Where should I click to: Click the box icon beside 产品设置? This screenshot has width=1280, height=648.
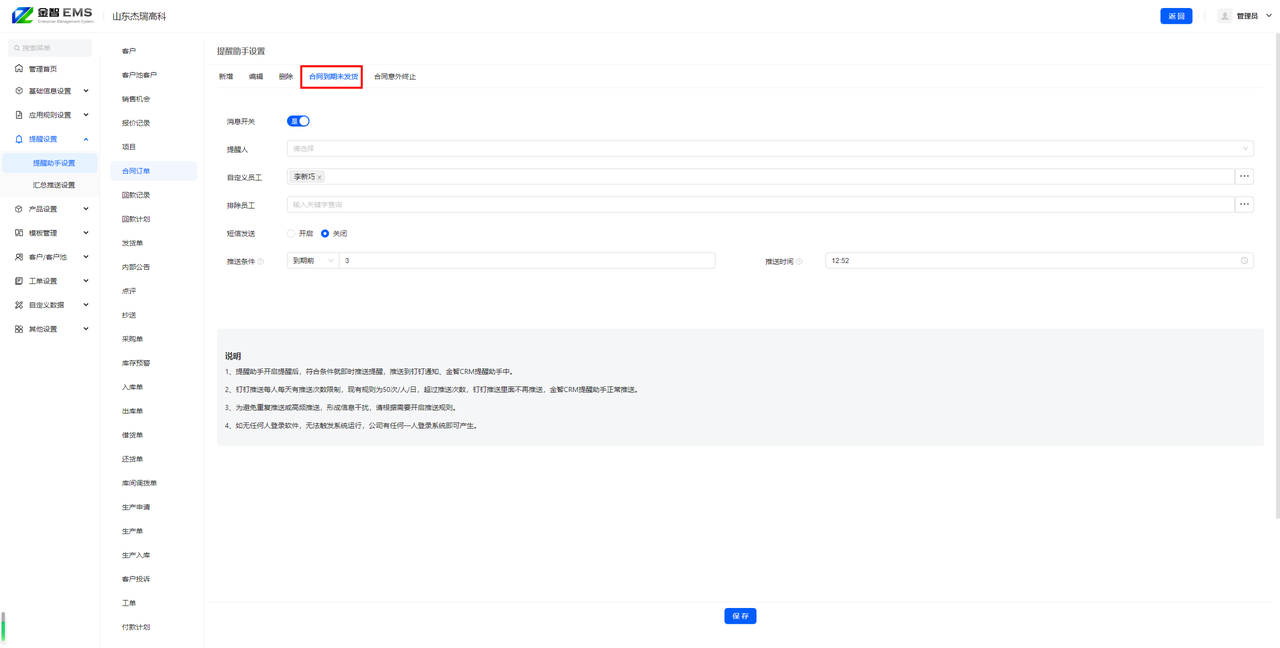[x=19, y=209]
